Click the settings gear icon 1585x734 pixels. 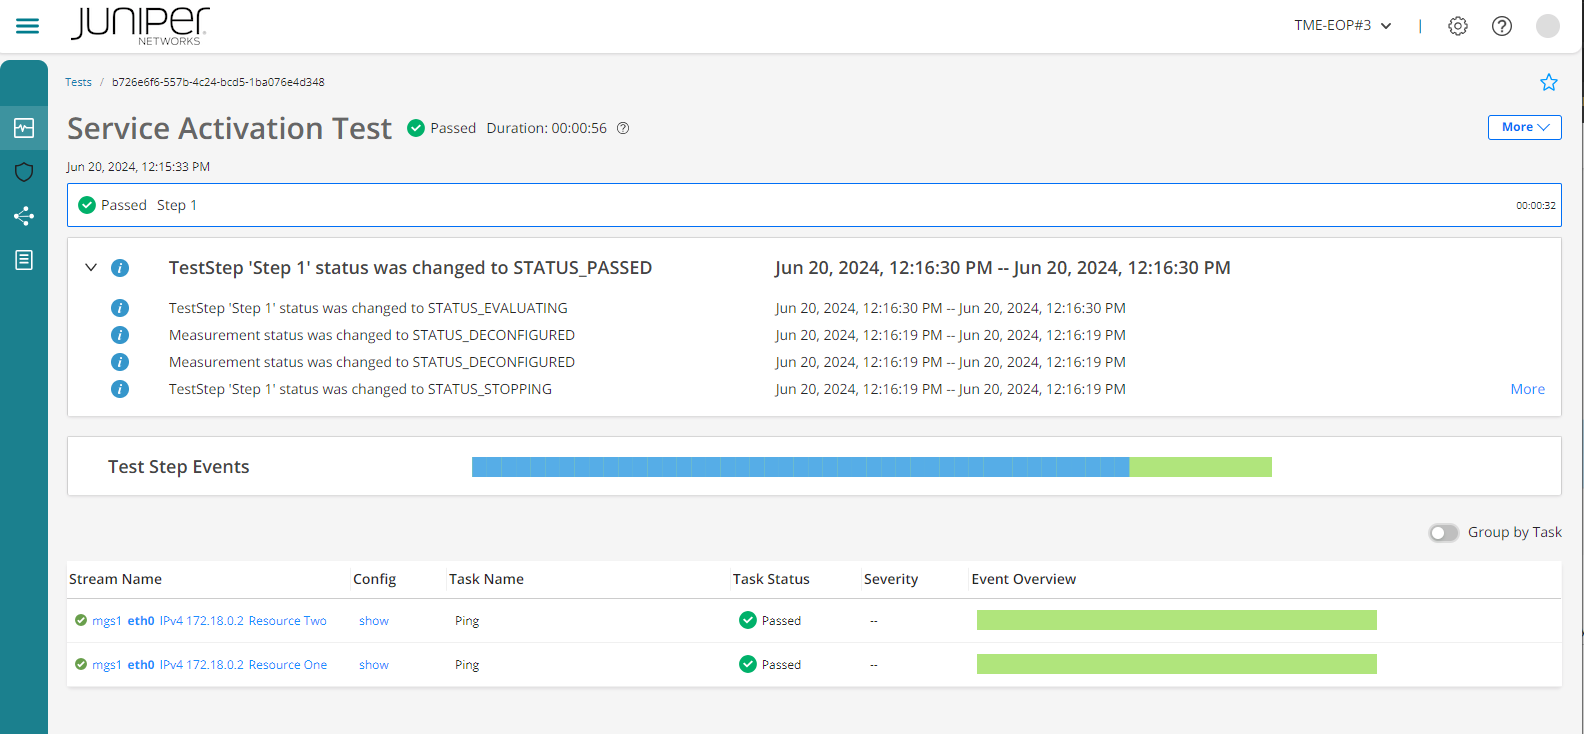click(1457, 26)
